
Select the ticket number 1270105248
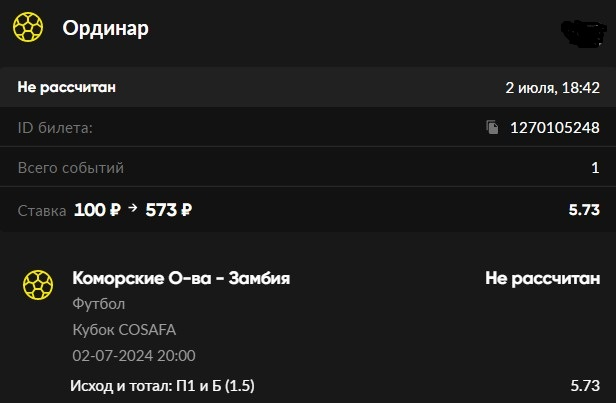(x=555, y=128)
